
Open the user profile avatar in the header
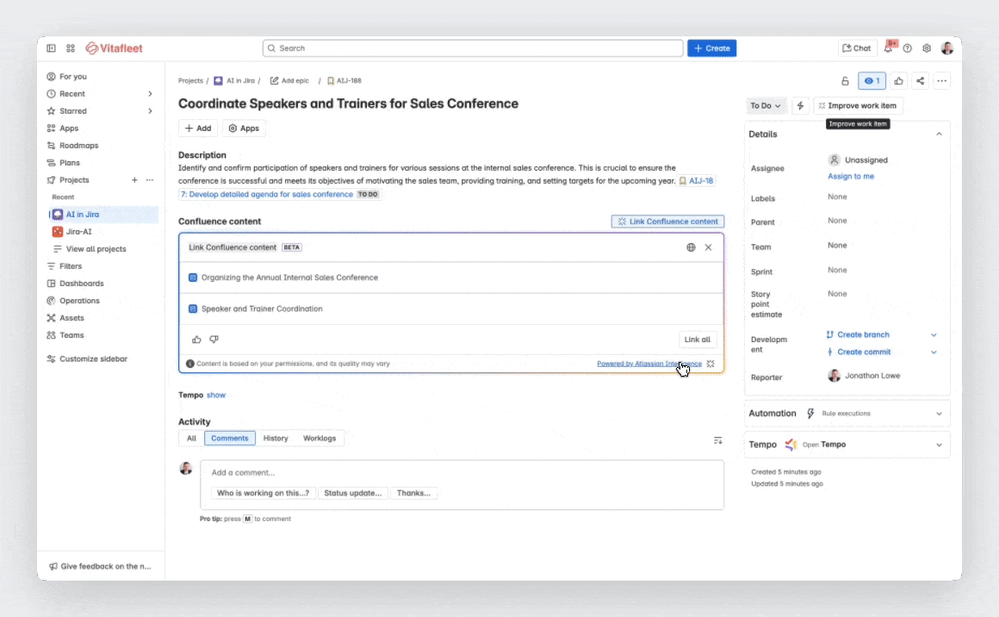[x=947, y=48]
